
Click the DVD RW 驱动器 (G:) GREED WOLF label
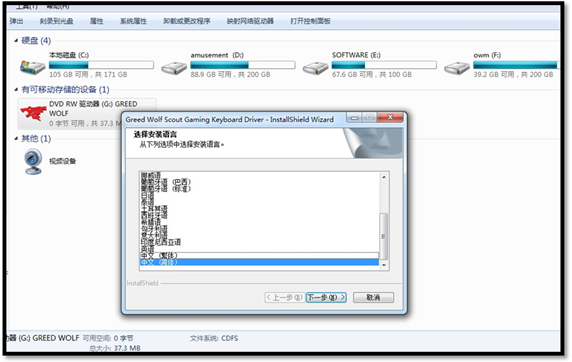pyautogui.click(x=93, y=109)
